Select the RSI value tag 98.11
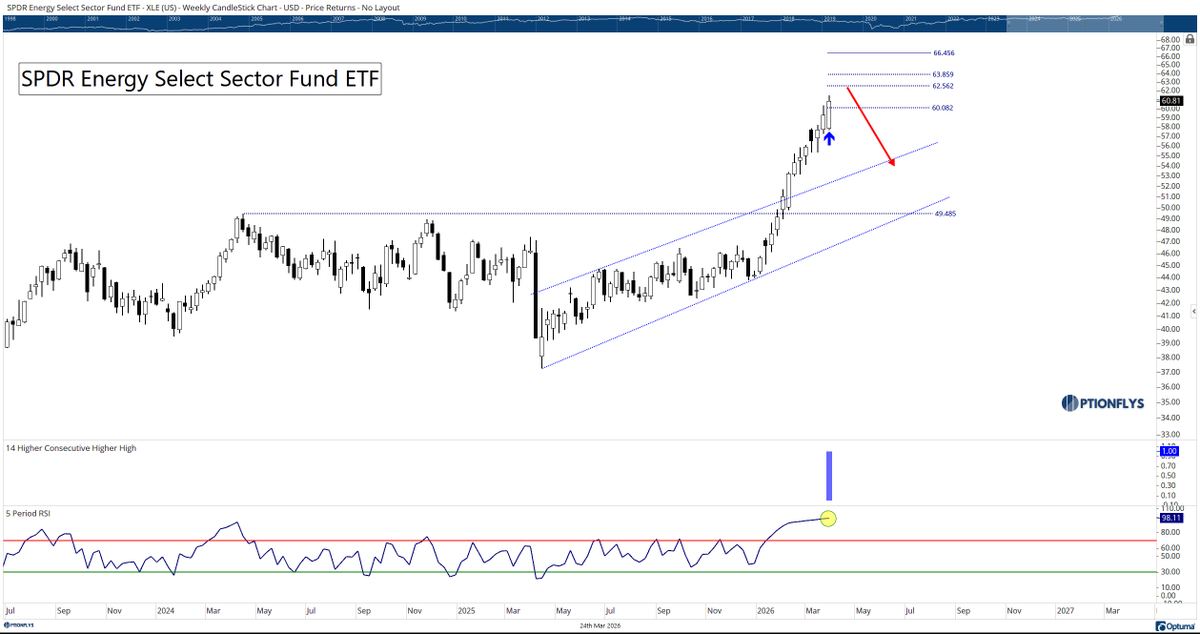This screenshot has height=634, width=1200. [1171, 517]
